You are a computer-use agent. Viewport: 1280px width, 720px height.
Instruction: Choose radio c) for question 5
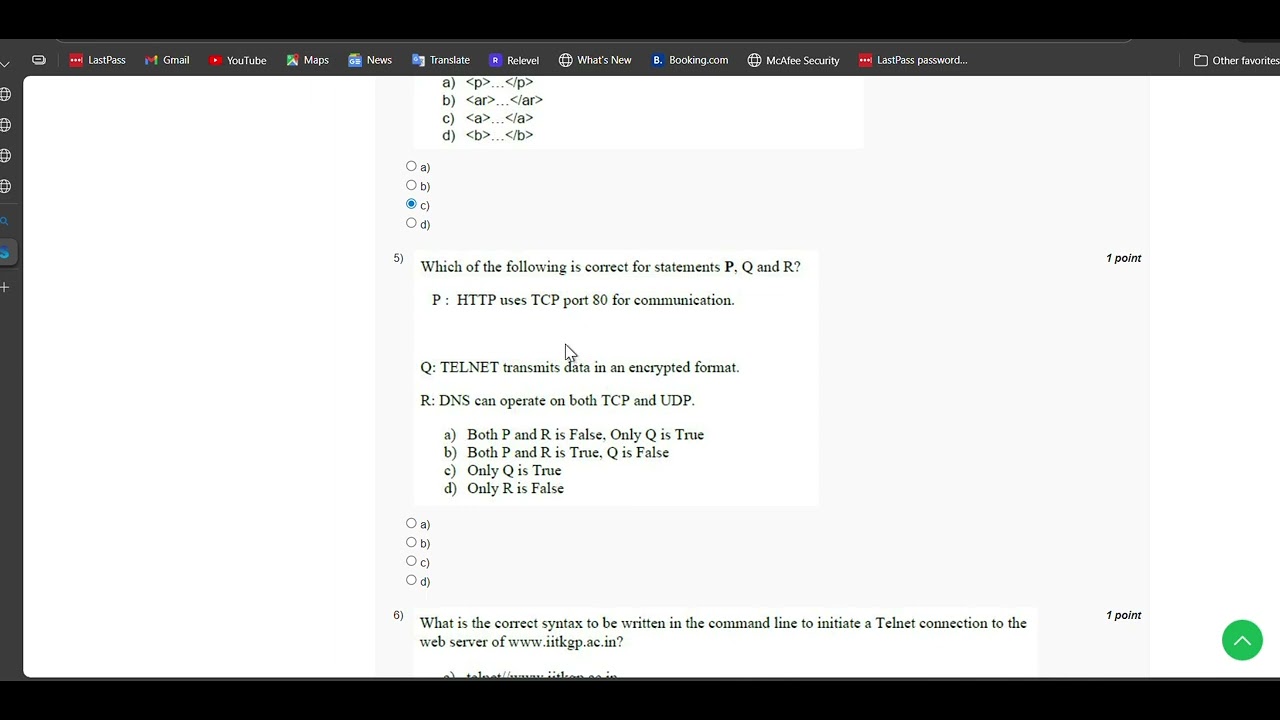(x=411, y=561)
